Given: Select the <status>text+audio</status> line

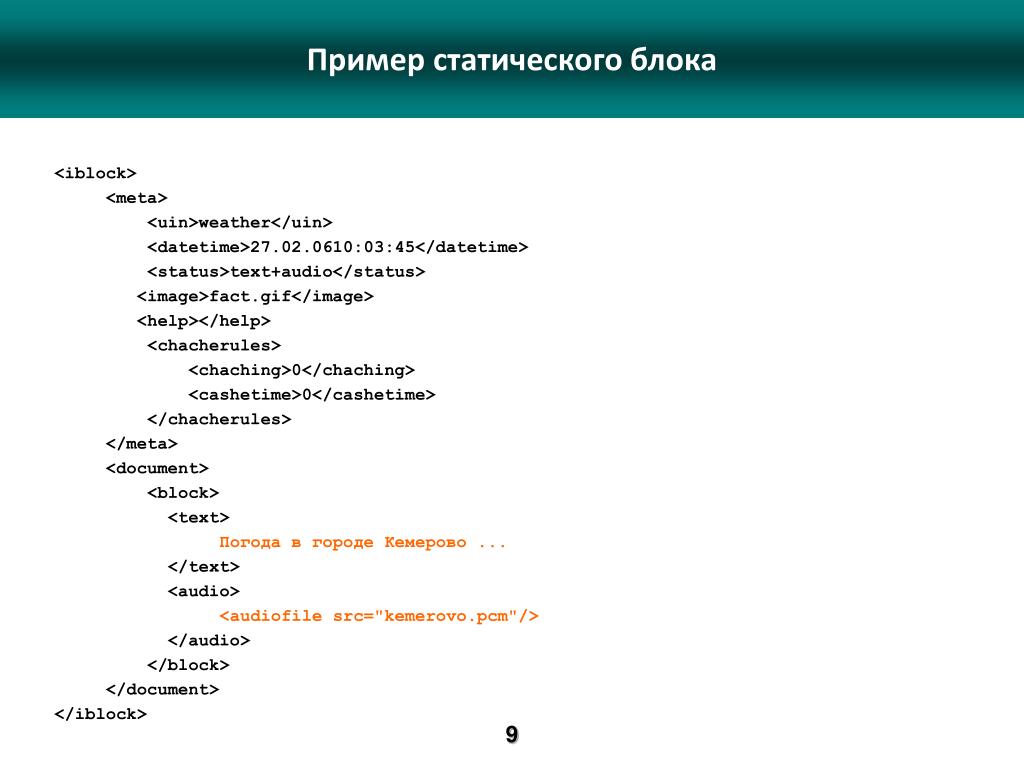Looking at the screenshot, I should tap(286, 272).
